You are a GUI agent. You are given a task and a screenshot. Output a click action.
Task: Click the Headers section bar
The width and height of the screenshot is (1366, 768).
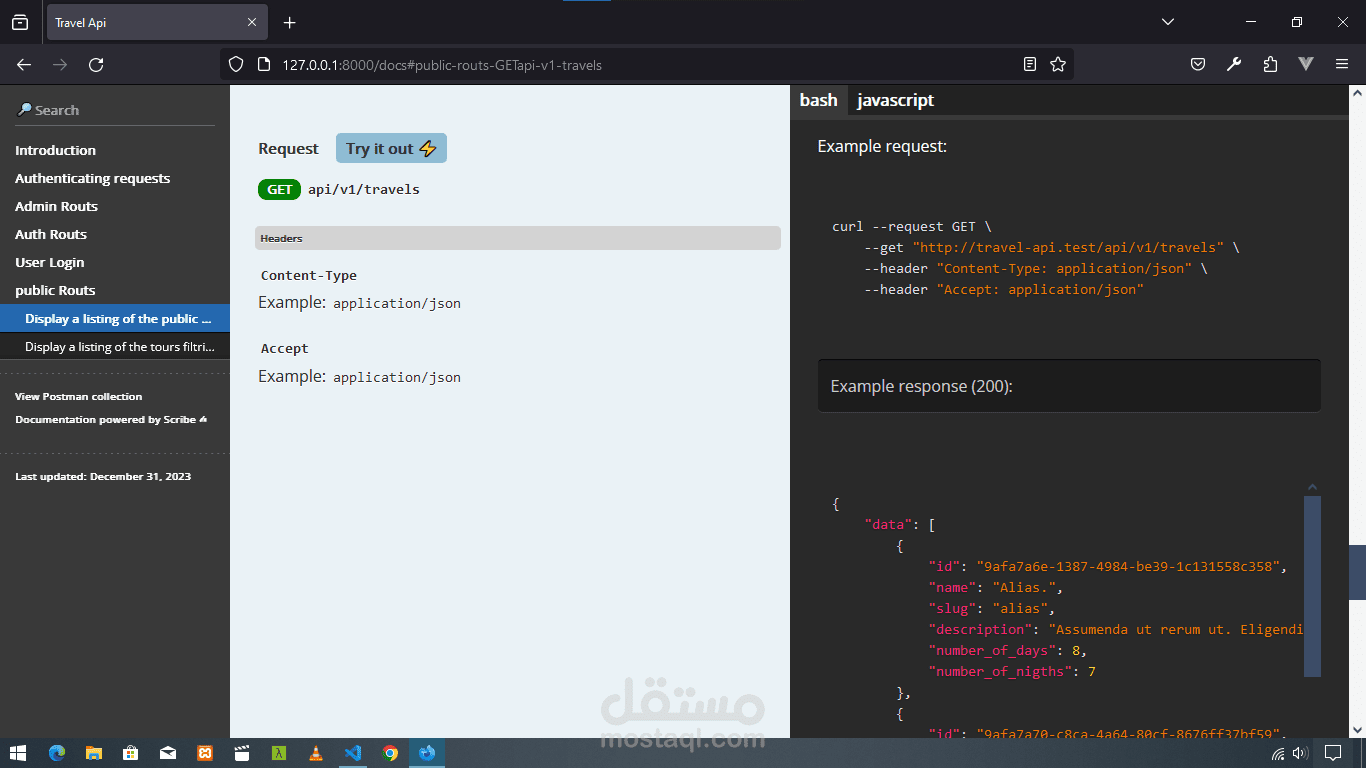click(518, 238)
